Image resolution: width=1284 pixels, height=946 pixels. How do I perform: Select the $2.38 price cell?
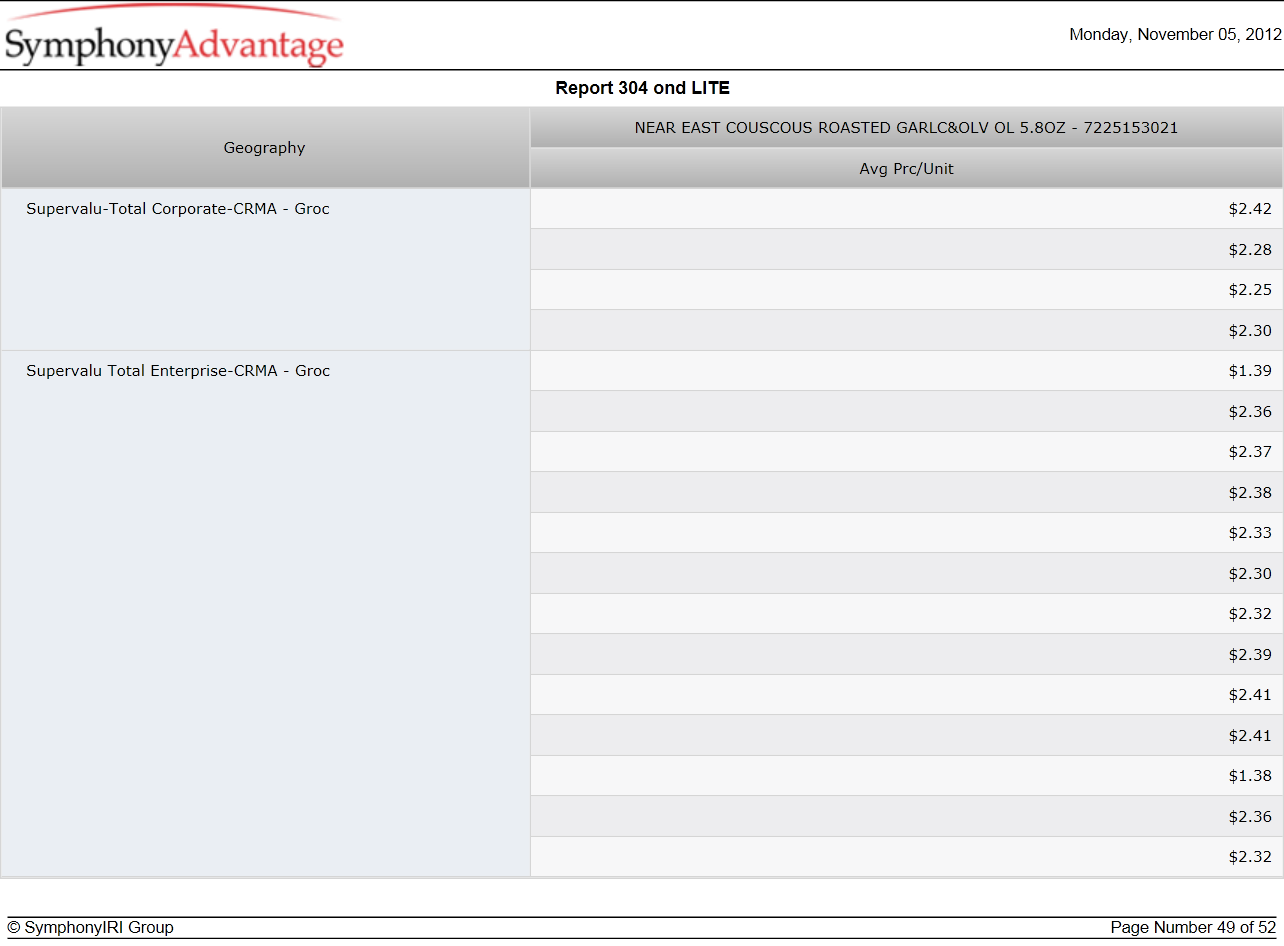coord(906,492)
